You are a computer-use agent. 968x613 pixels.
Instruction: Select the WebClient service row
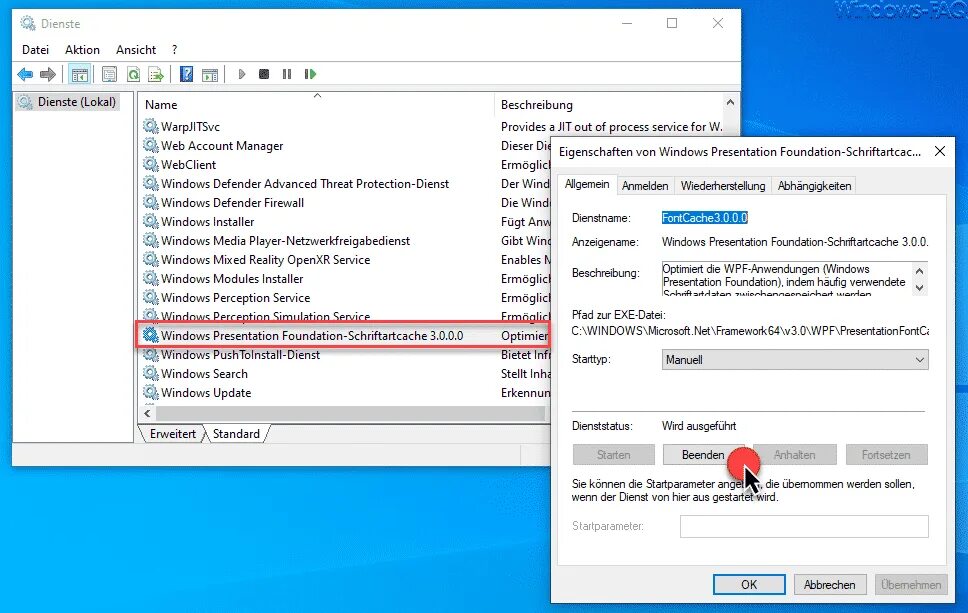point(344,165)
